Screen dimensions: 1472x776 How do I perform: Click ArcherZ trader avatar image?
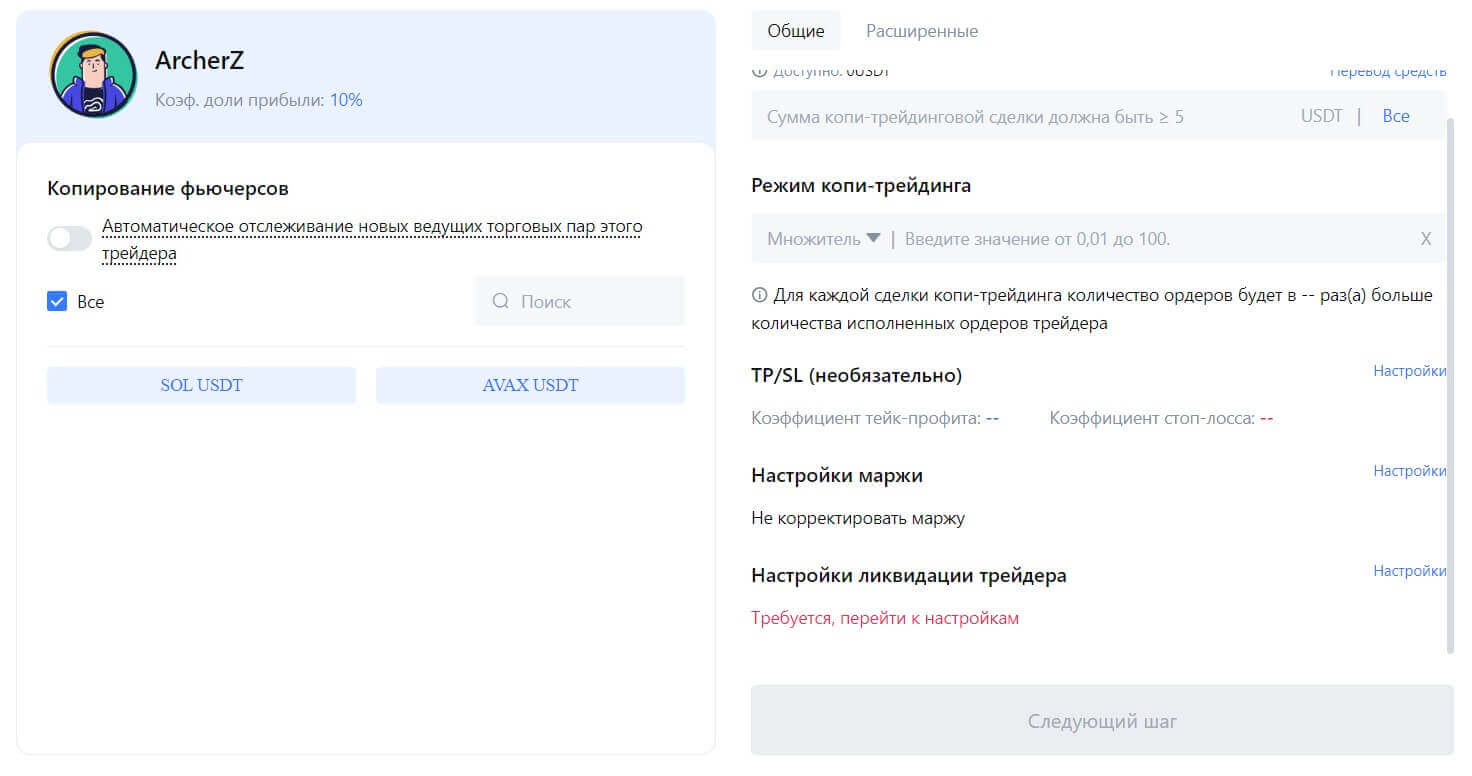(x=93, y=75)
